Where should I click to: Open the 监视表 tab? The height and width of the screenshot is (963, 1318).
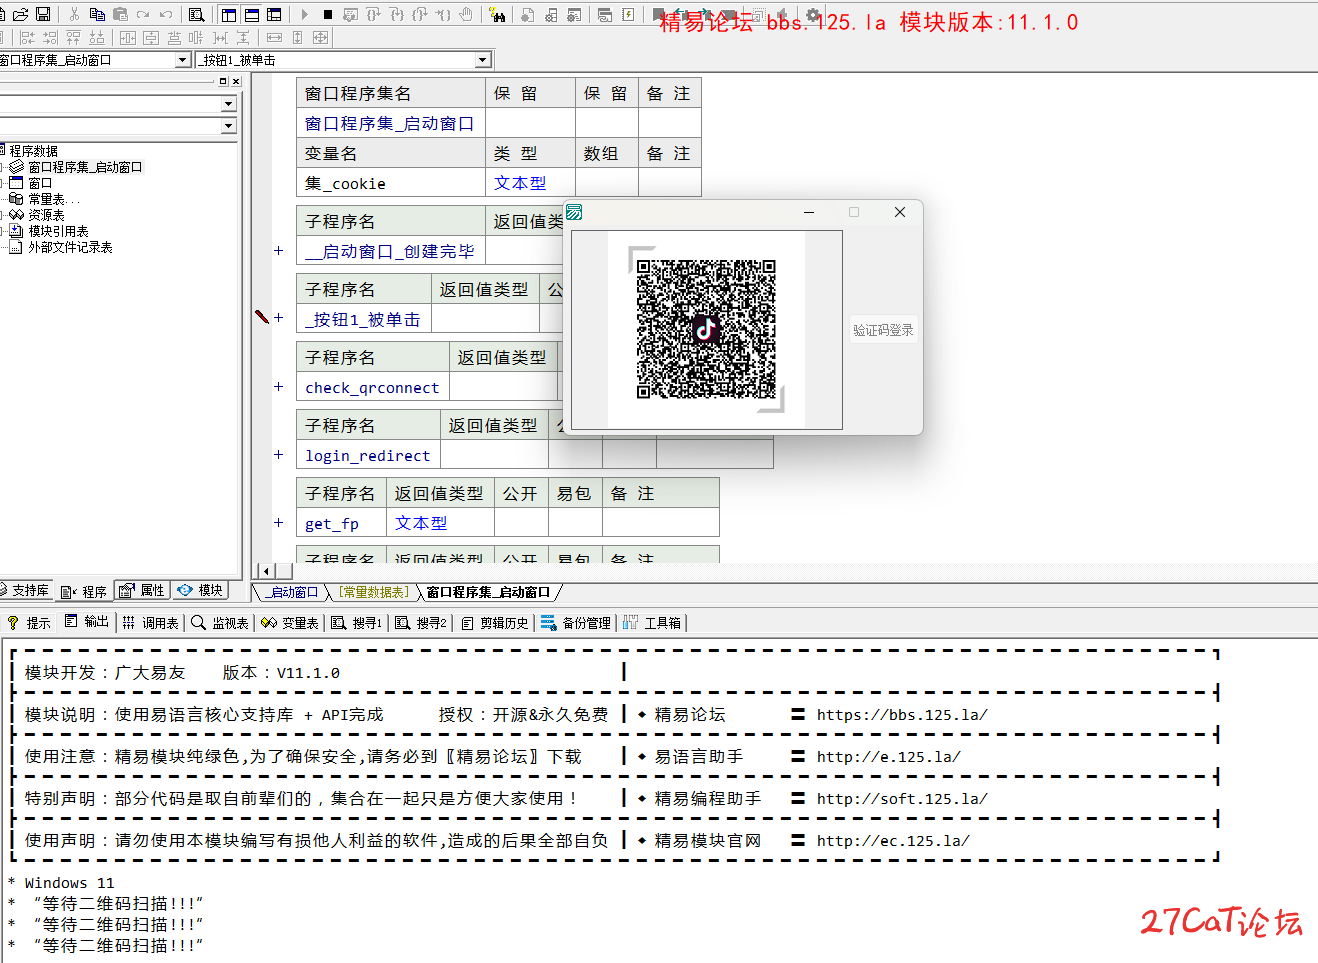(x=220, y=622)
